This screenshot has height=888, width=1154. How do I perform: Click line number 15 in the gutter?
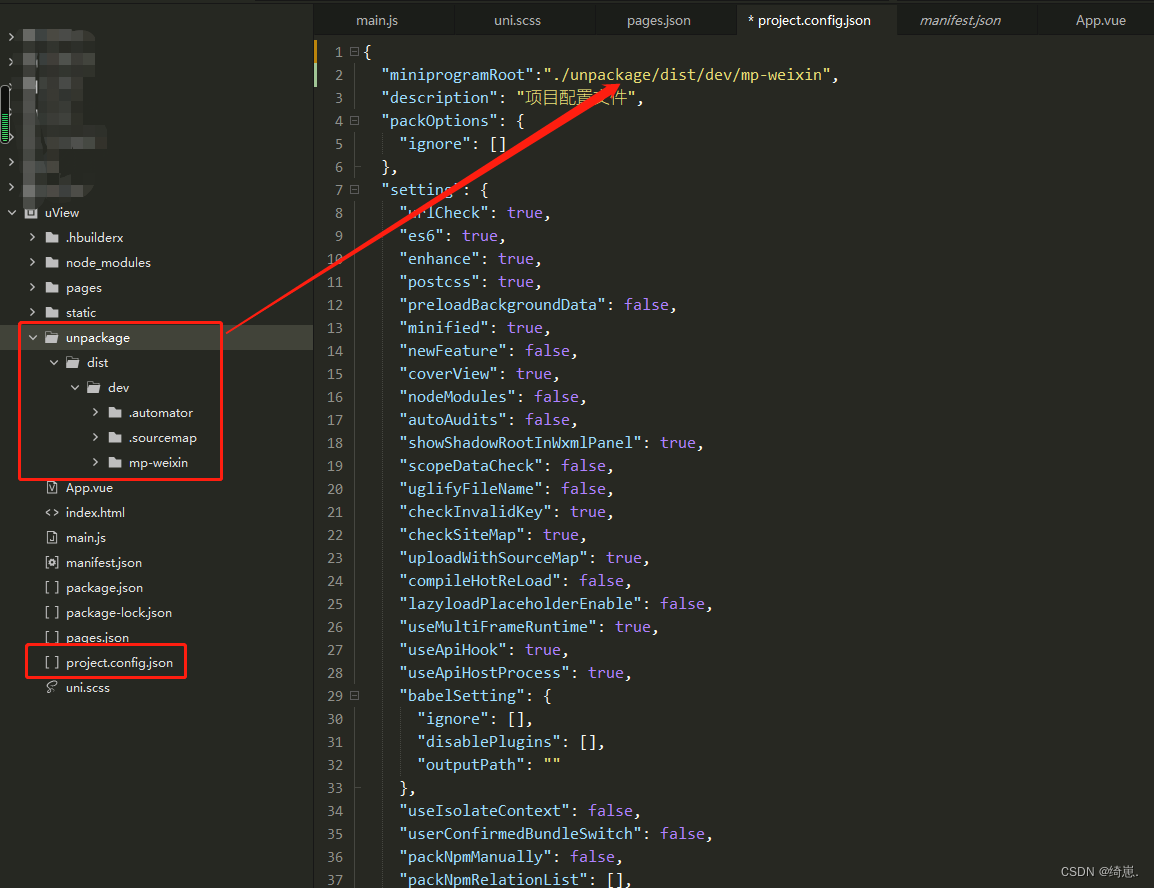[335, 373]
